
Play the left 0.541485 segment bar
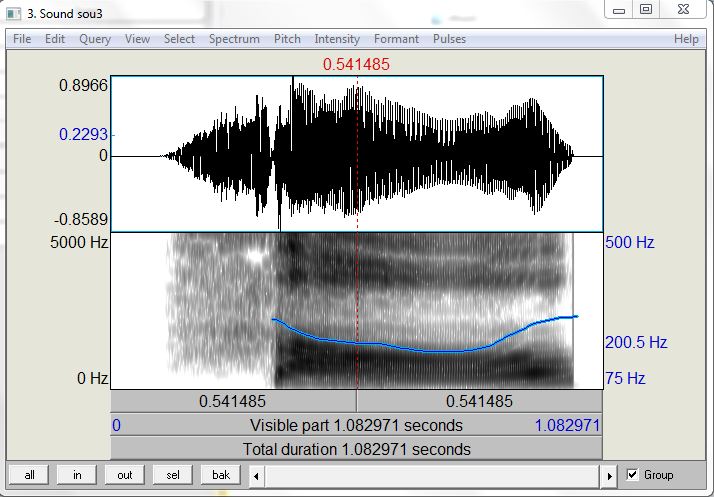[x=233, y=401]
